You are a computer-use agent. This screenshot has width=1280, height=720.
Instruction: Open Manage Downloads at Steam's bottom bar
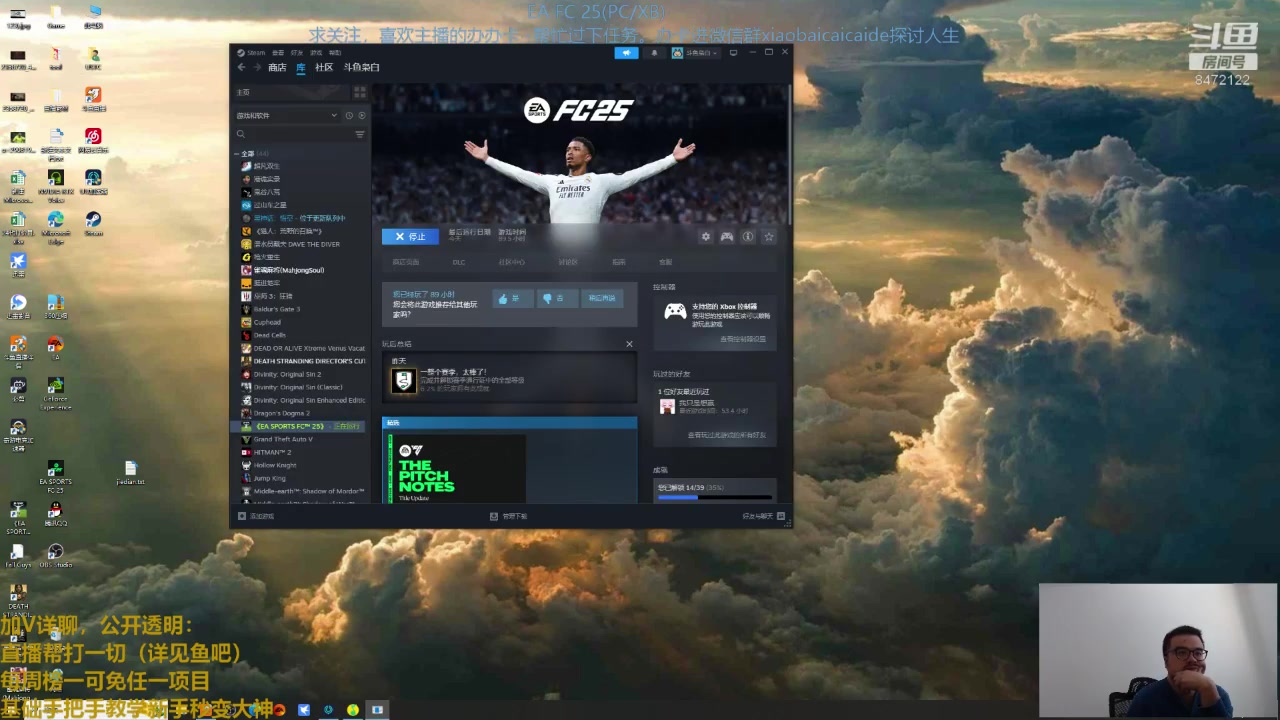pos(508,516)
